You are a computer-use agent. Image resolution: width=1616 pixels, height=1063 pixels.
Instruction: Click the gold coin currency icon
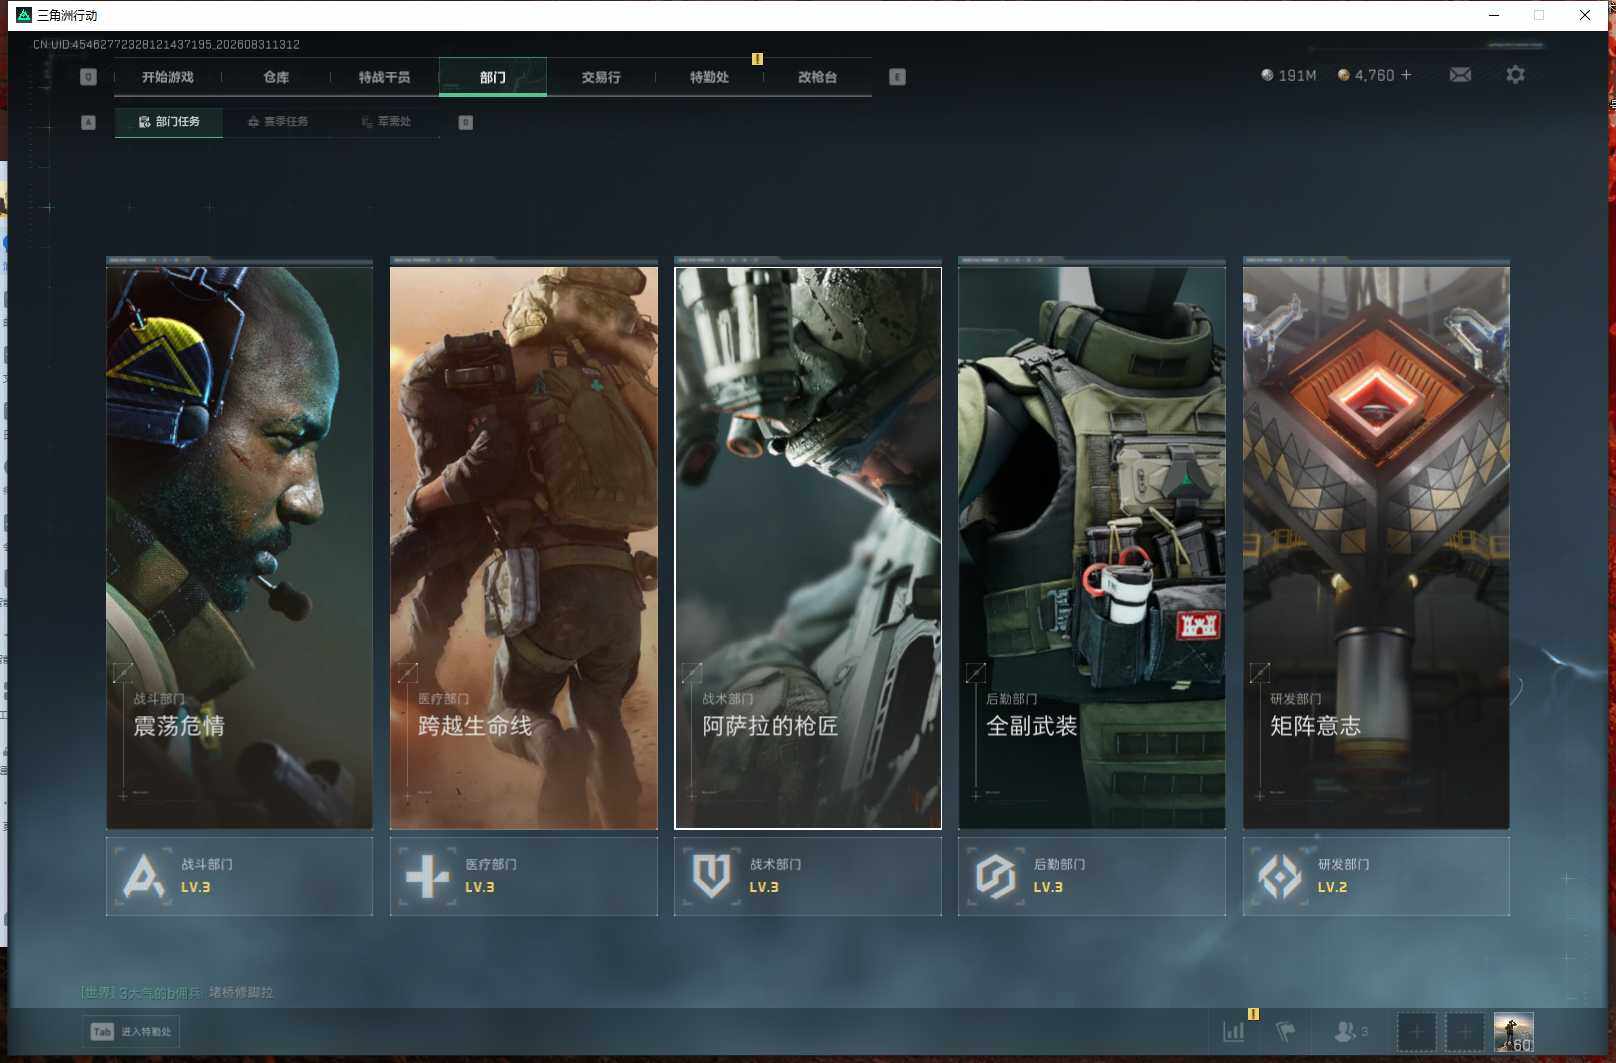(x=1343, y=75)
